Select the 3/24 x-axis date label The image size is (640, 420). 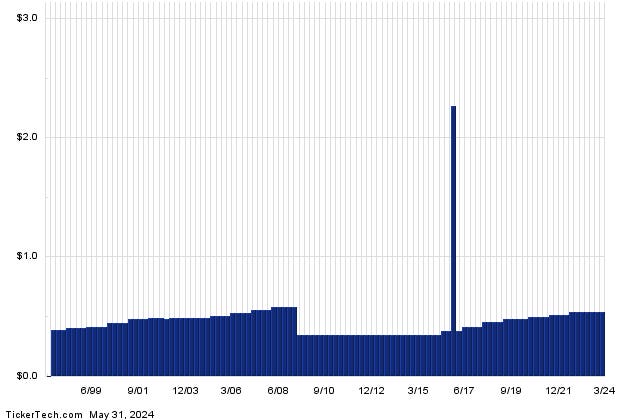pyautogui.click(x=604, y=391)
